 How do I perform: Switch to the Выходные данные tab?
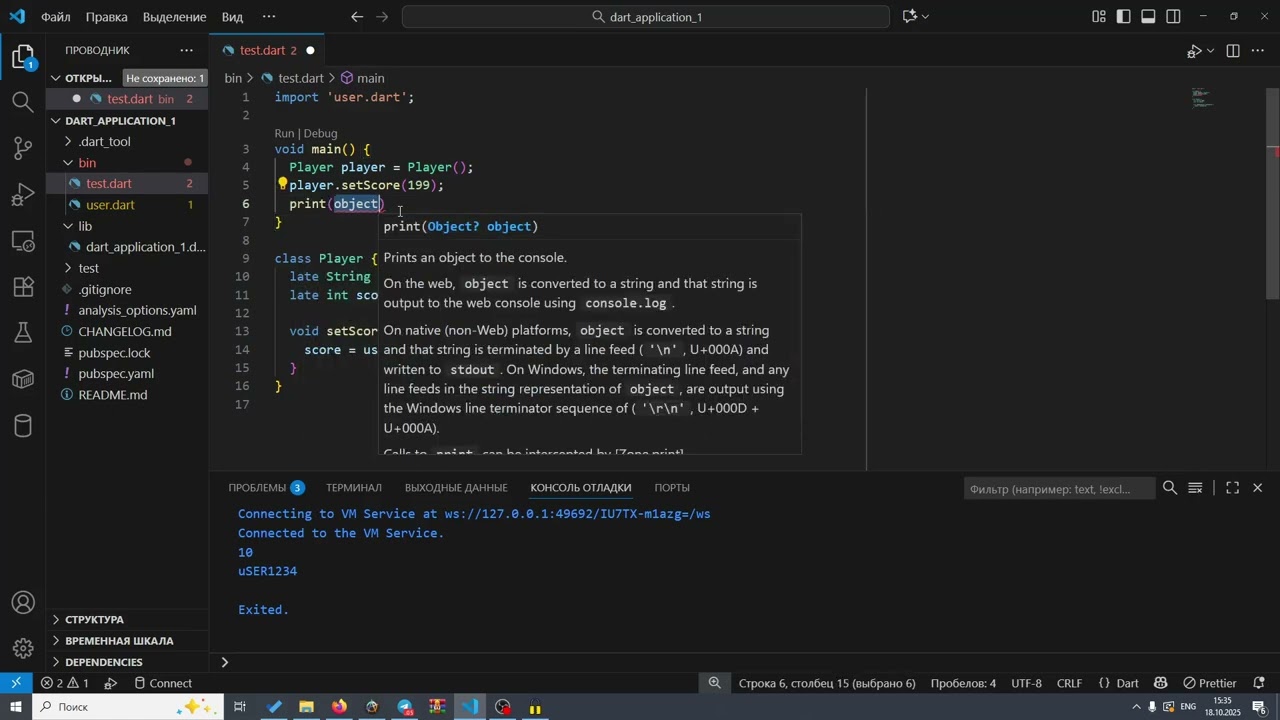456,488
